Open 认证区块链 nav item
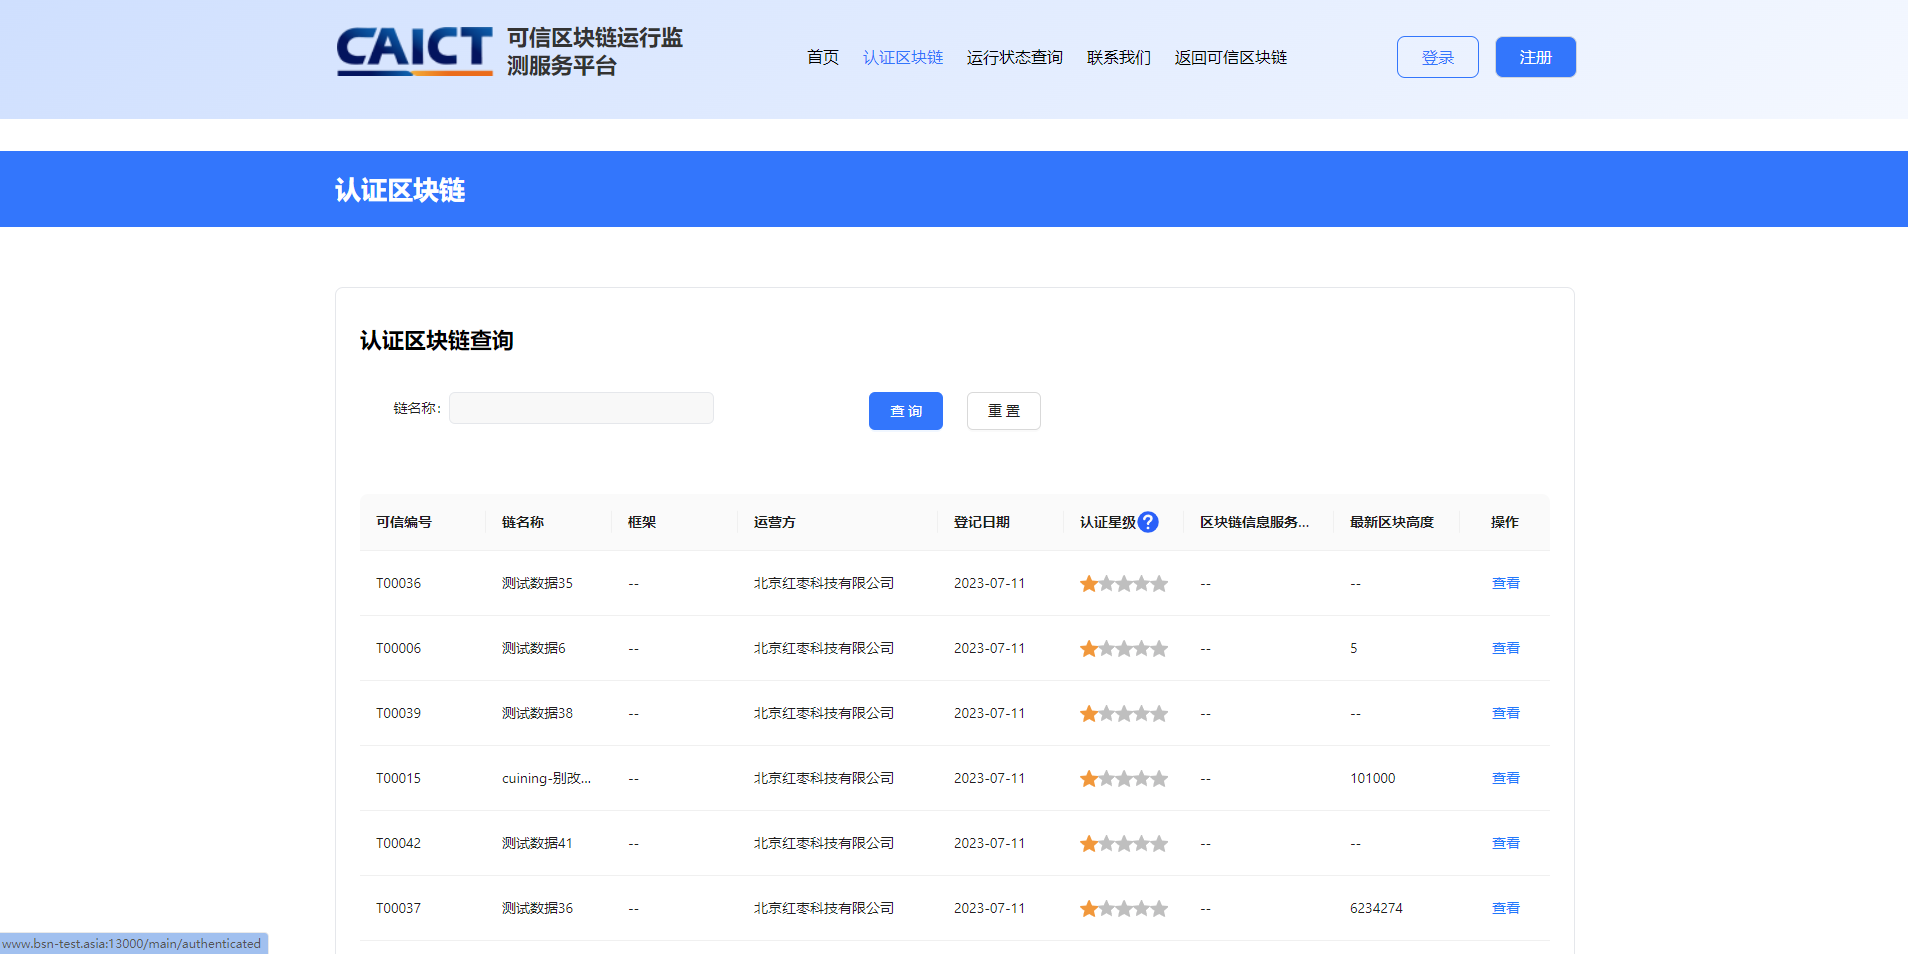This screenshot has height=954, width=1908. (x=903, y=57)
